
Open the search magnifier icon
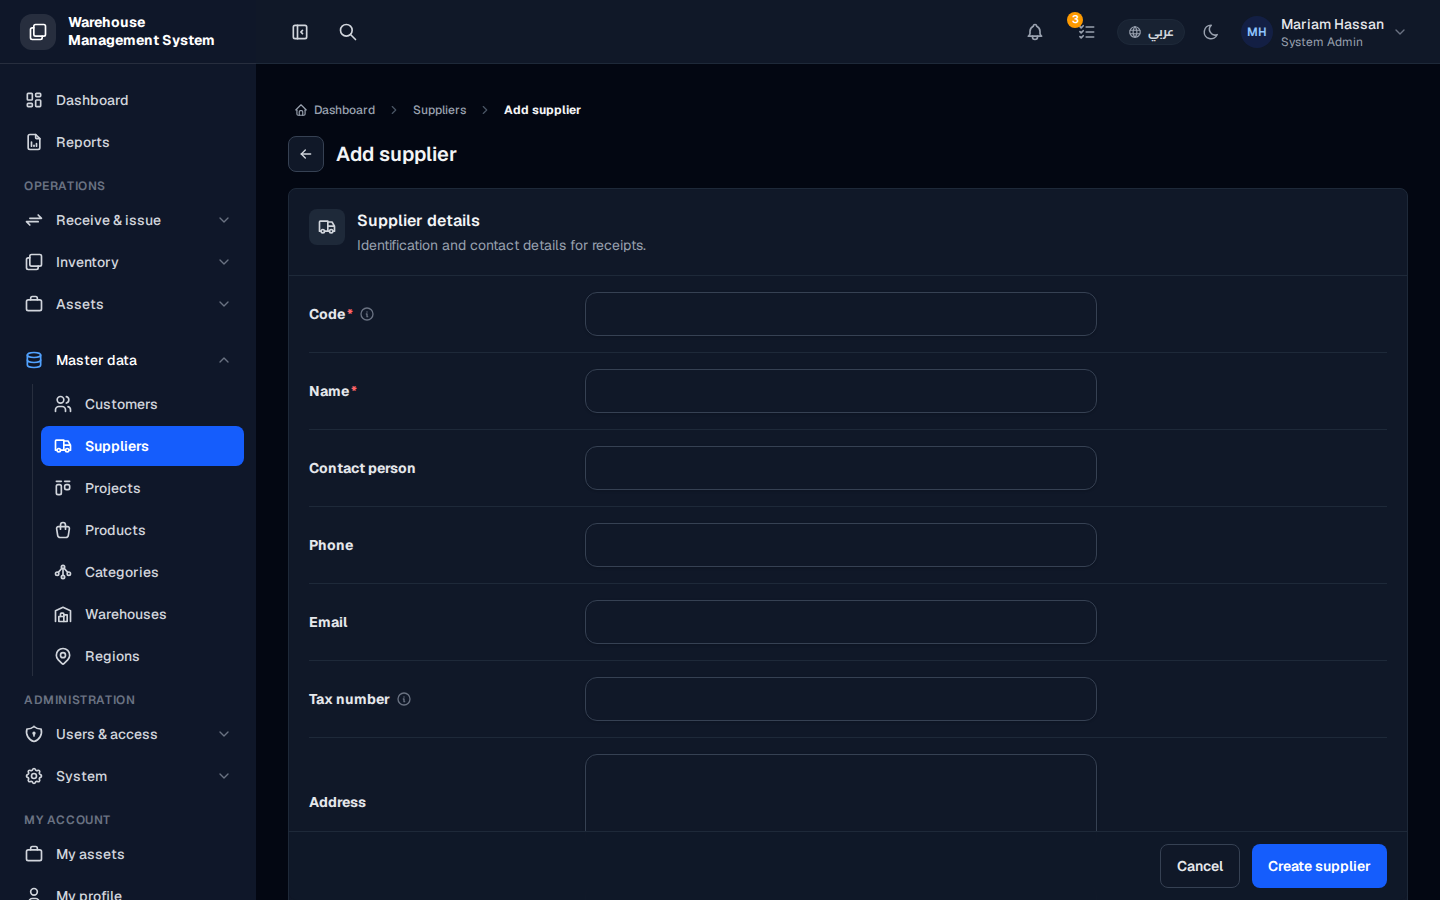pyautogui.click(x=348, y=32)
